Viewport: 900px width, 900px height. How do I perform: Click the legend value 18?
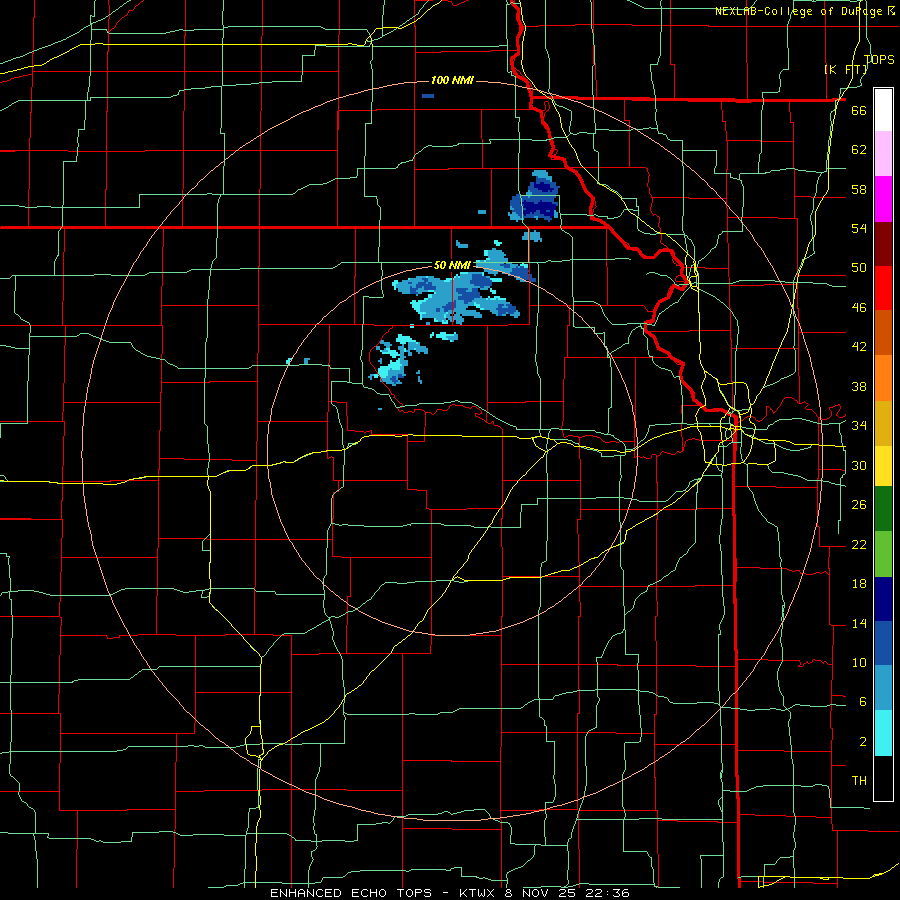pos(859,584)
